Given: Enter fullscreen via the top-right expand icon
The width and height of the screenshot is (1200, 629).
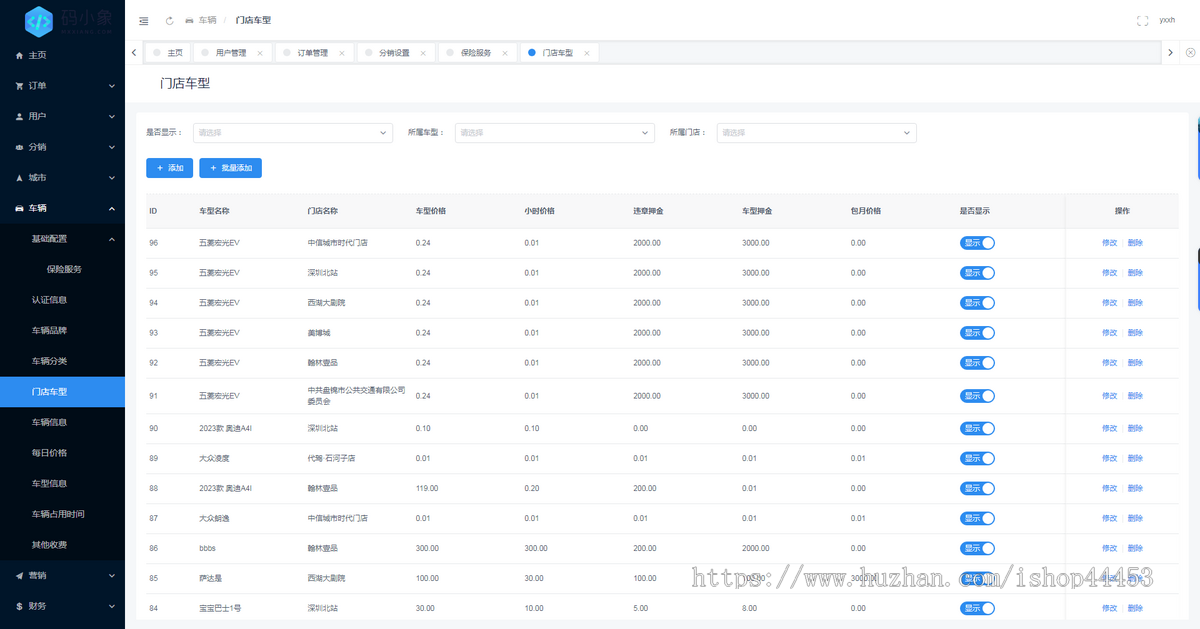Looking at the screenshot, I should [1142, 20].
